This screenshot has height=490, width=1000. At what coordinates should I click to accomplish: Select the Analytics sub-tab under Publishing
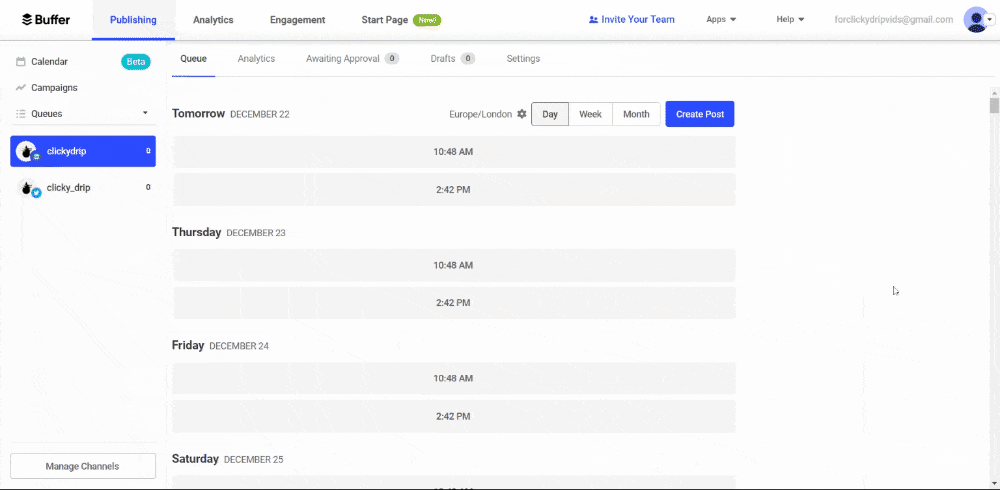[256, 59]
